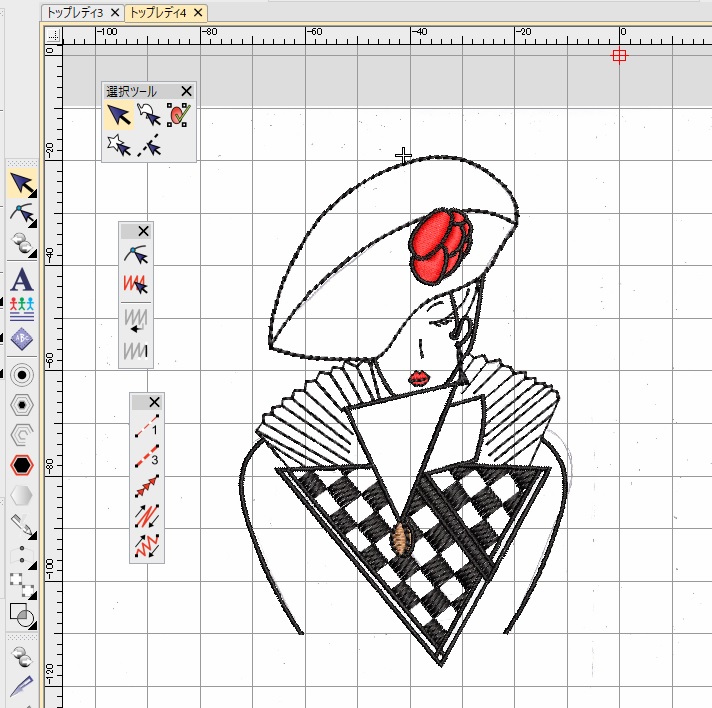Viewport: 712px width, 708px height.
Task: Select the diagonal satin stitch tool
Action: coord(147,515)
